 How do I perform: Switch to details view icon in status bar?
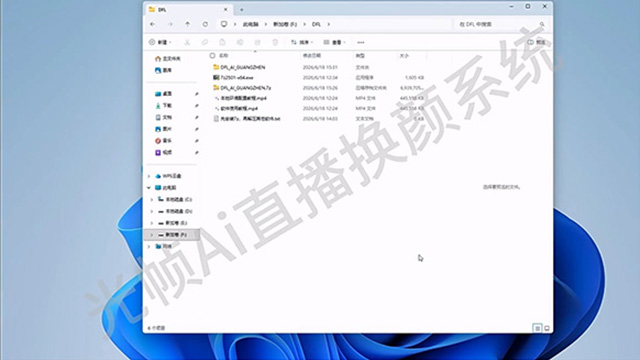click(537, 328)
